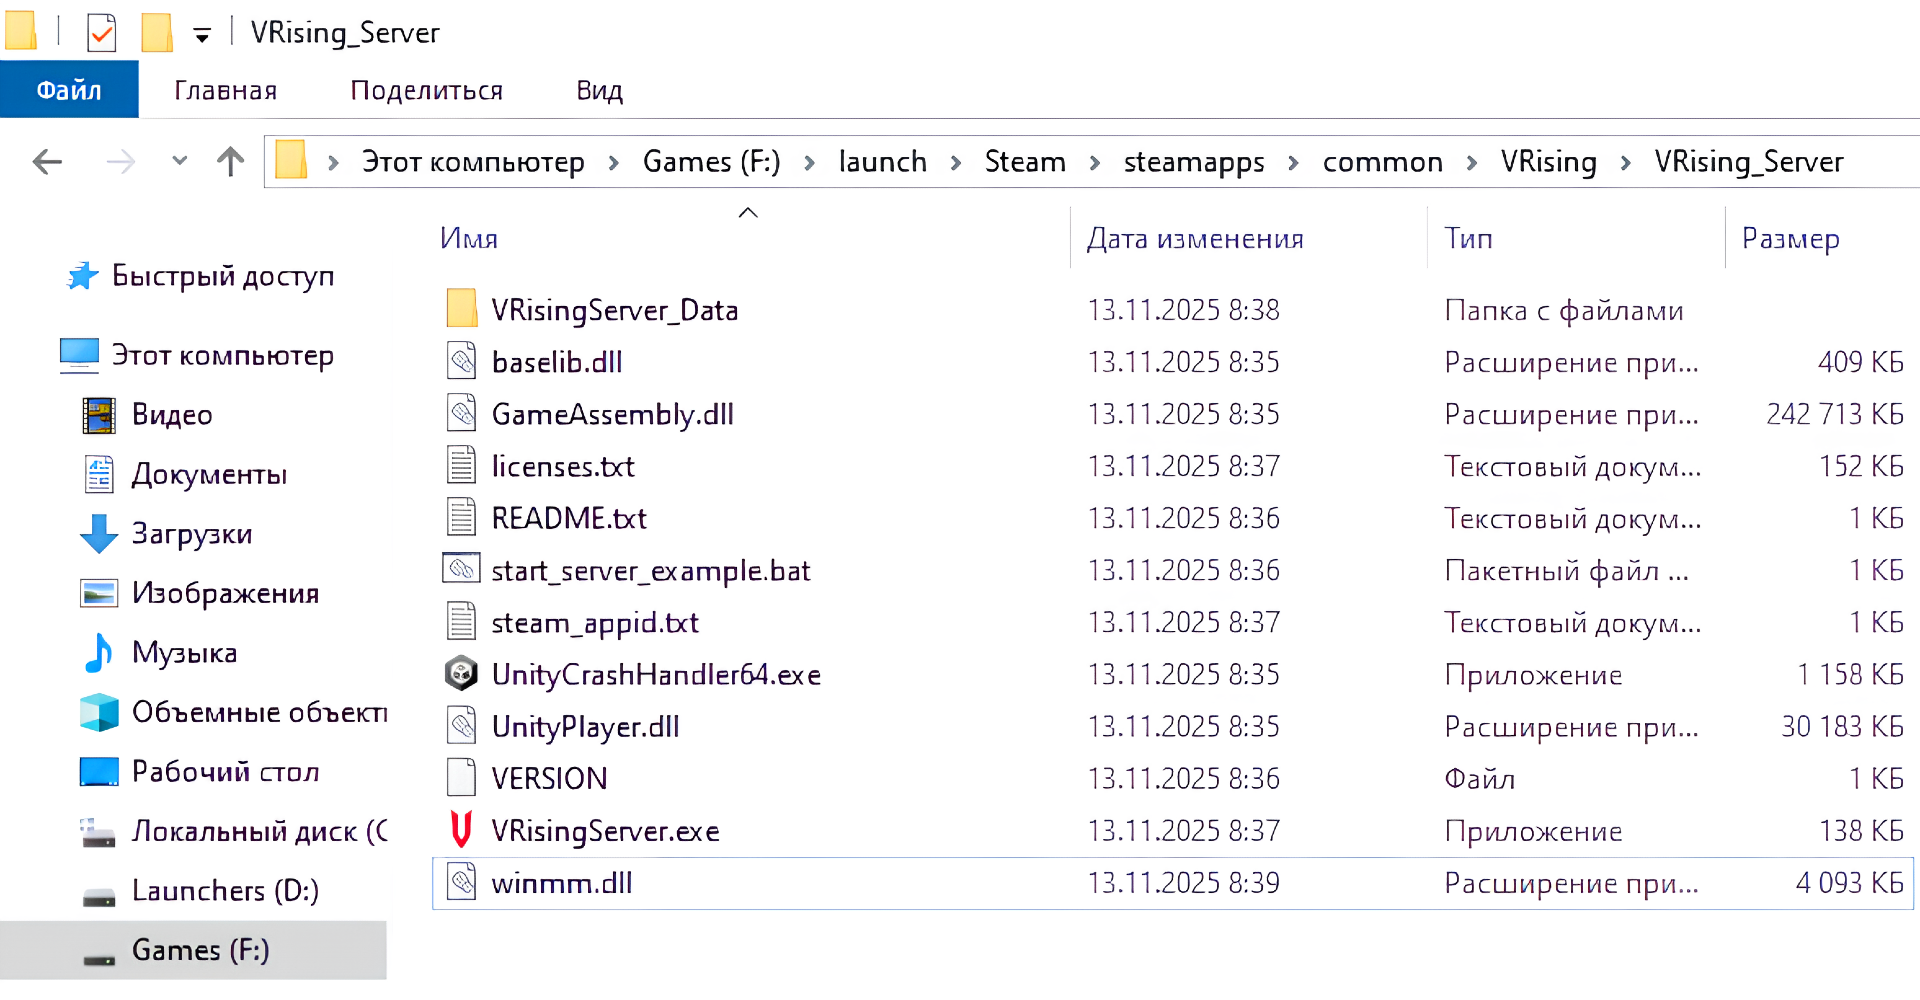Go back with the left arrow button
This screenshot has width=1920, height=1000.
[47, 161]
